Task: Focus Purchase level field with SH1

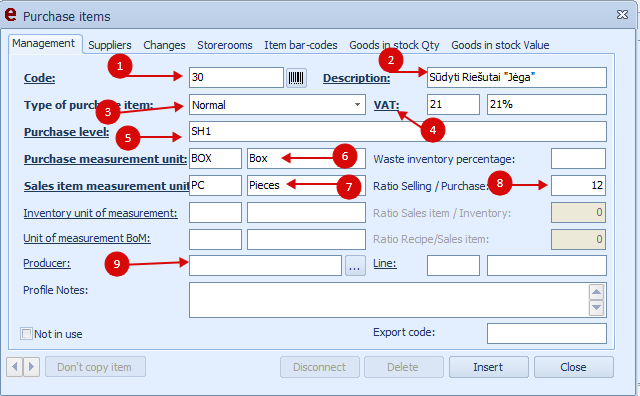Action: click(x=398, y=131)
